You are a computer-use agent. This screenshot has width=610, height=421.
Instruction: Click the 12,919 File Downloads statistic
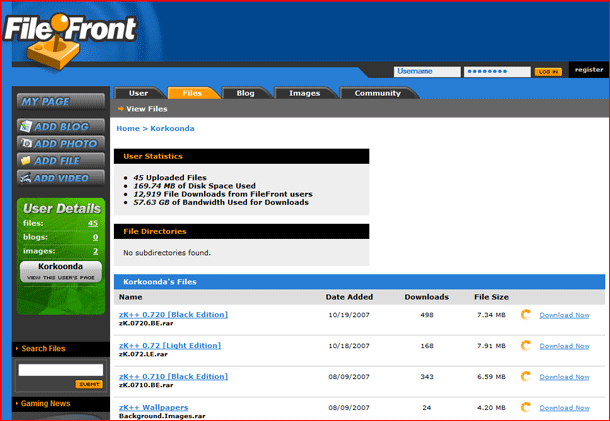223,194
